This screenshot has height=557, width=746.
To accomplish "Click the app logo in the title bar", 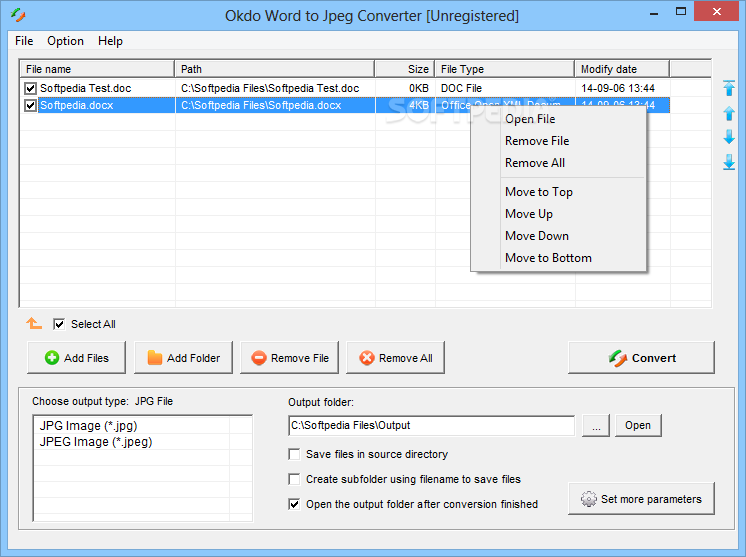I will [x=18, y=15].
